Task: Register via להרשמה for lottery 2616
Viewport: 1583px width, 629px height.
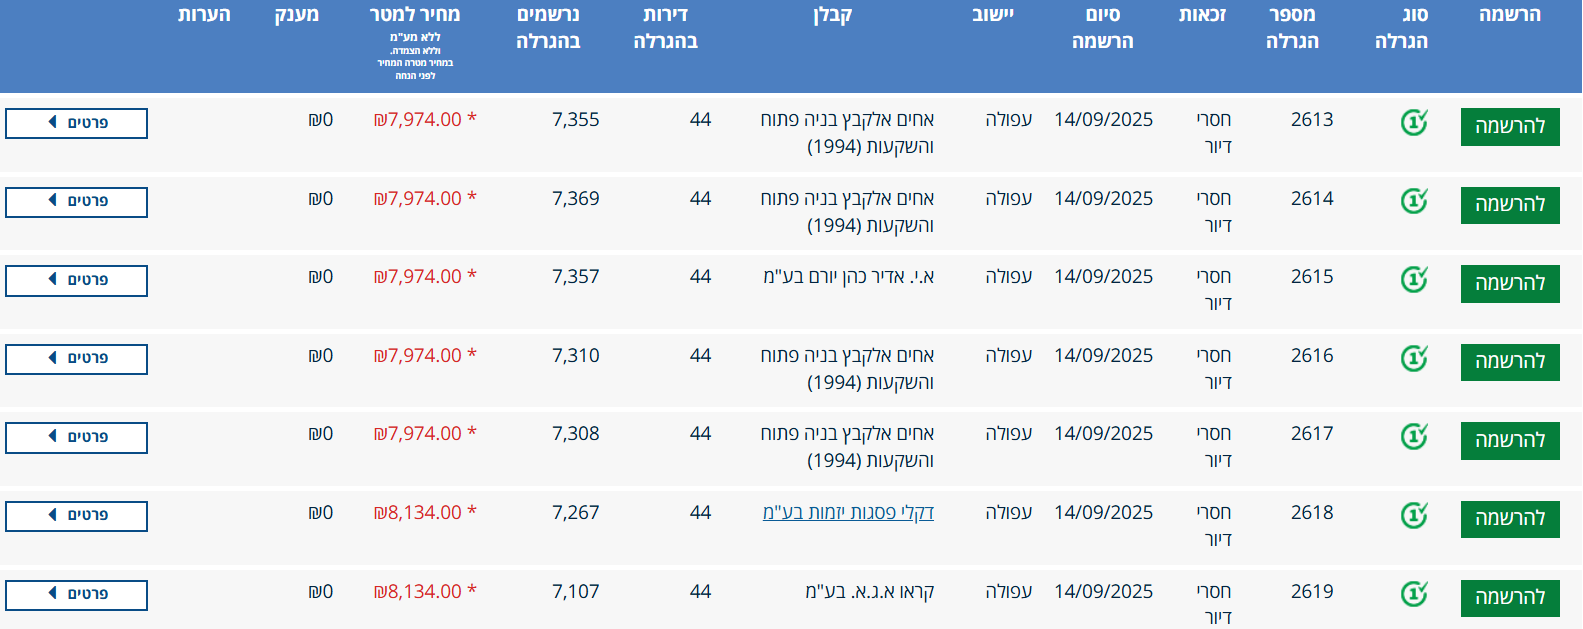Action: click(1509, 362)
